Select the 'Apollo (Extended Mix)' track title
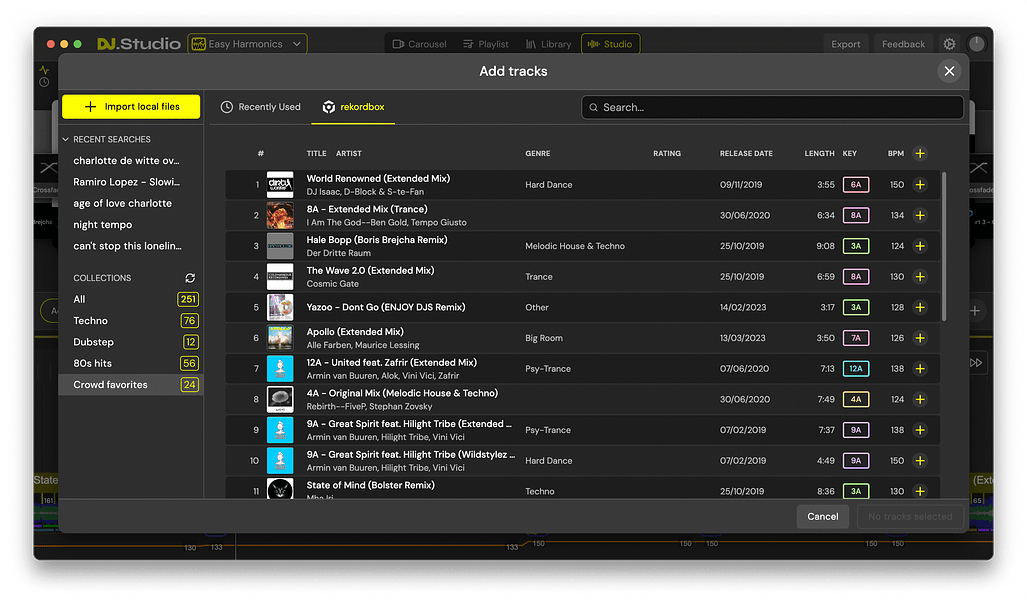This screenshot has height=600, width=1027. tap(355, 332)
